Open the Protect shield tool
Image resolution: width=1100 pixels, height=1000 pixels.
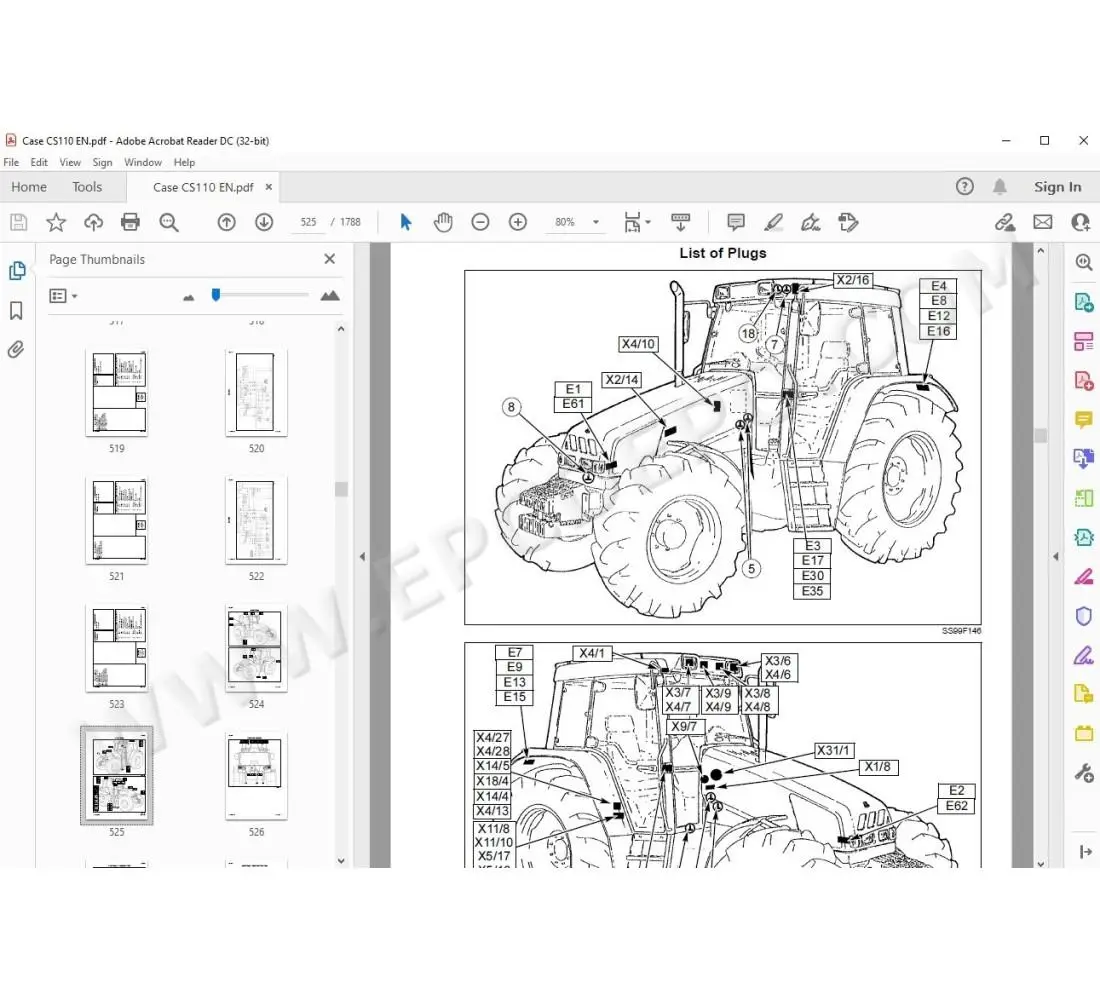pyautogui.click(x=1084, y=616)
